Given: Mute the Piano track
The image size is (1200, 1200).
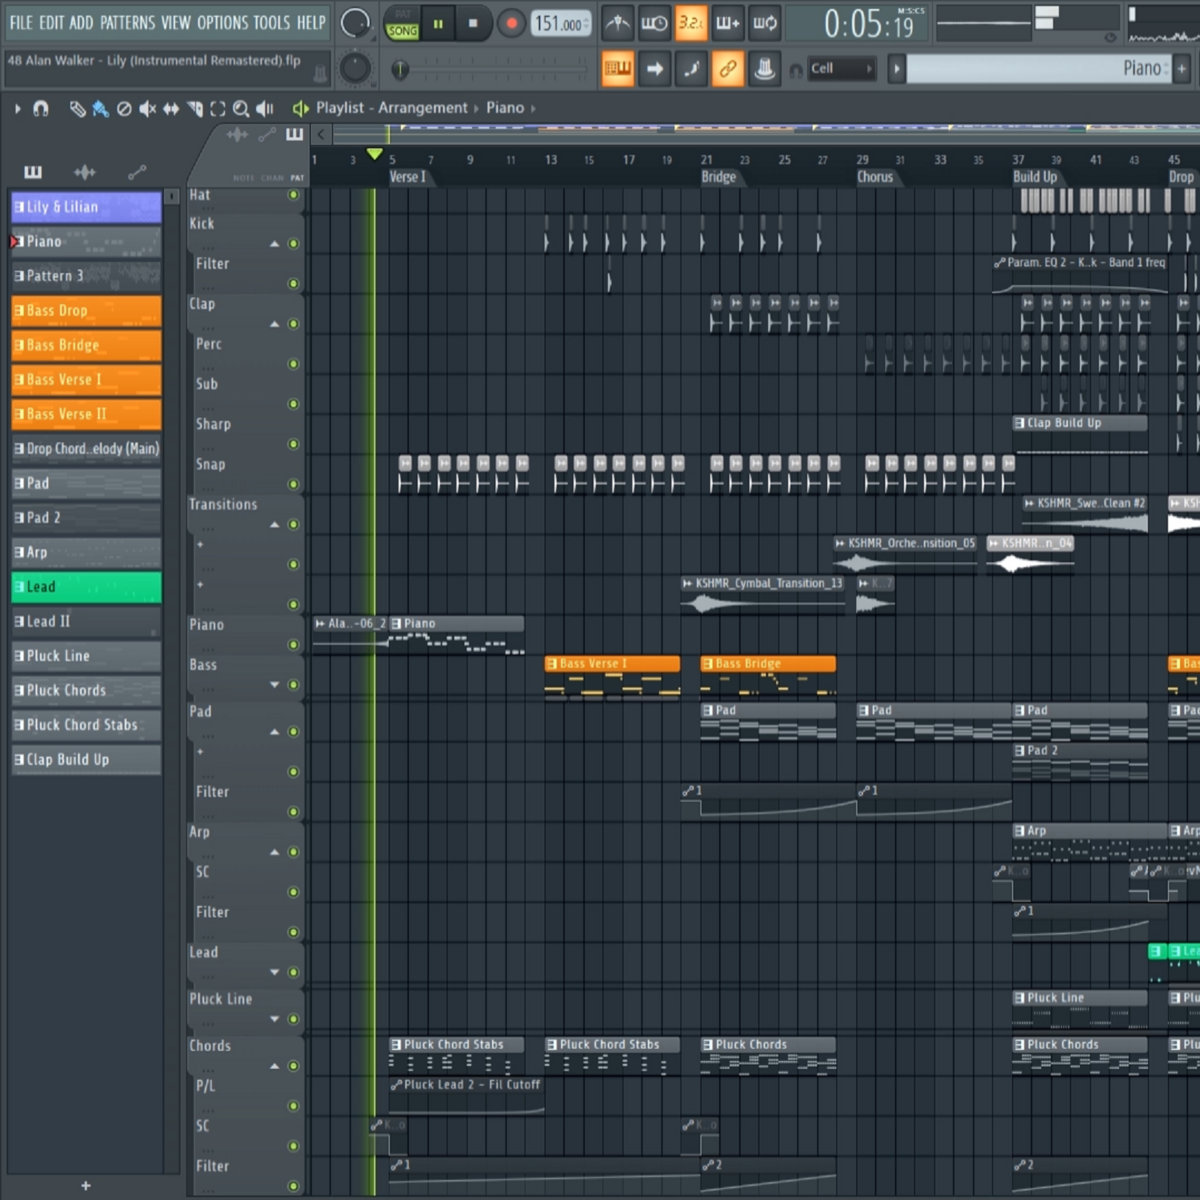Looking at the screenshot, I should pyautogui.click(x=294, y=644).
